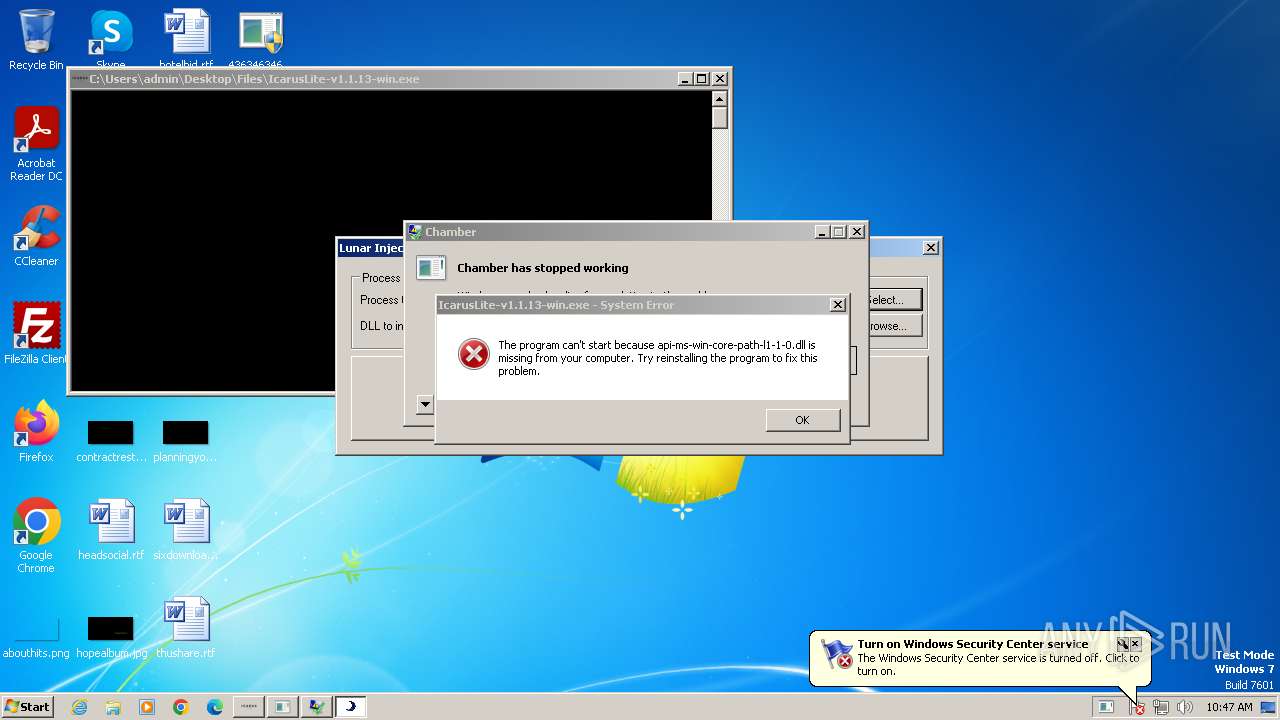Screen dimensions: 1280x720
Task: Open the headsocial.rtf document icon
Action: pyautogui.click(x=111, y=530)
